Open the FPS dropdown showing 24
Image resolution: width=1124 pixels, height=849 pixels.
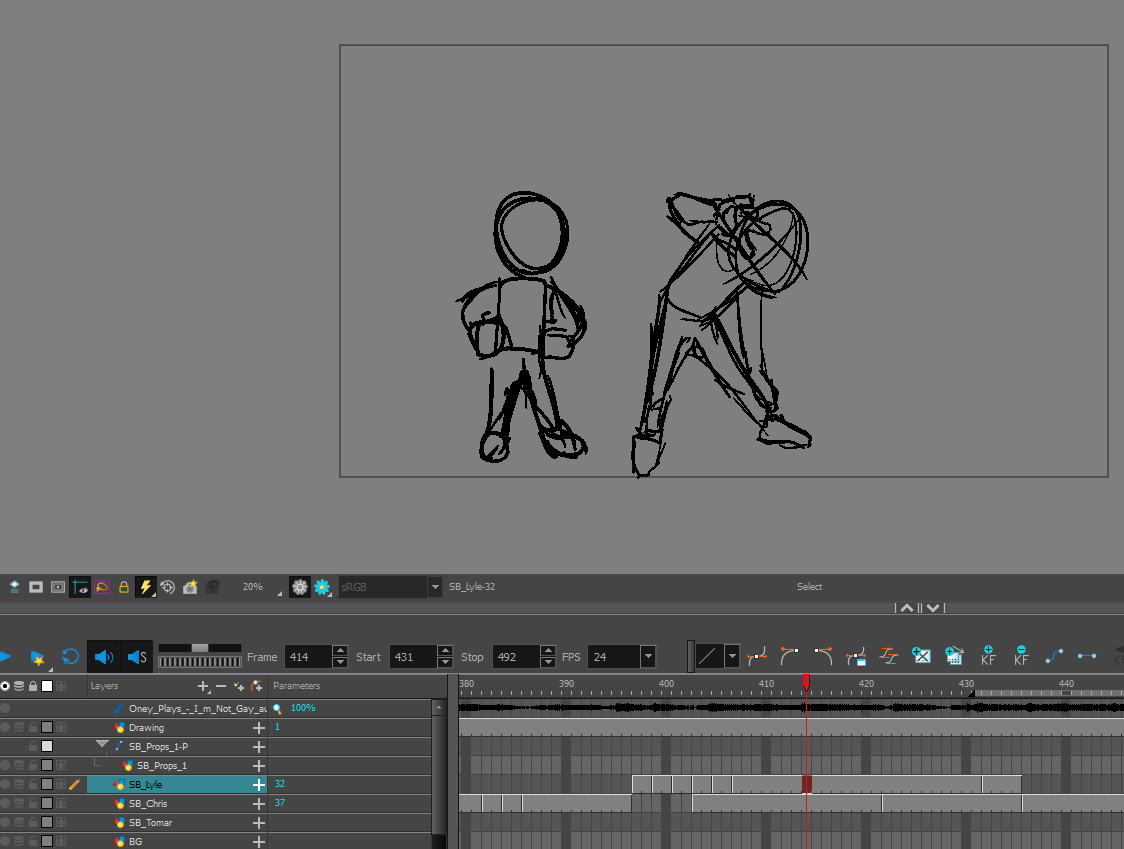point(647,657)
